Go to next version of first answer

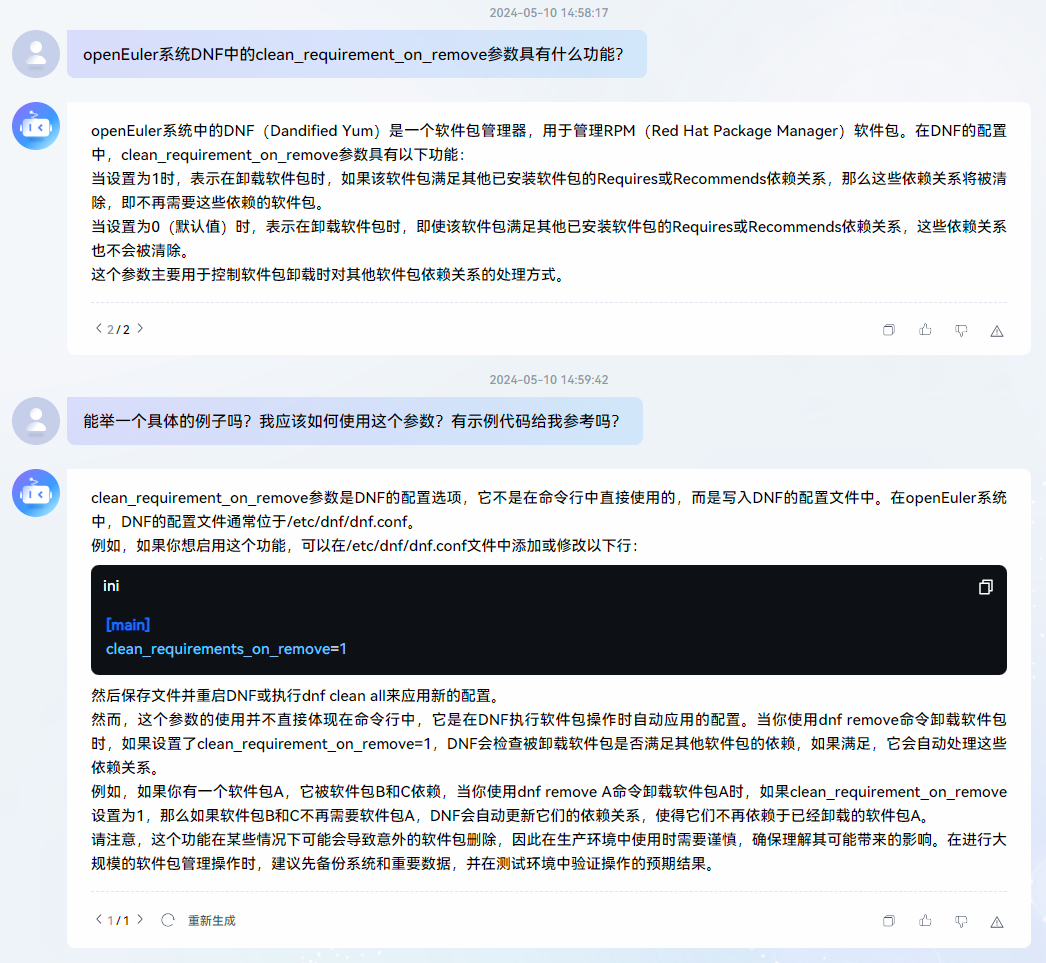coord(140,329)
